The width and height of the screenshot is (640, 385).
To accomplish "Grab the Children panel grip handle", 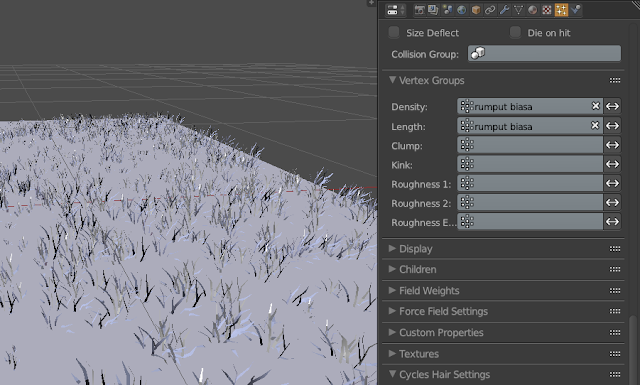I will [615, 269].
